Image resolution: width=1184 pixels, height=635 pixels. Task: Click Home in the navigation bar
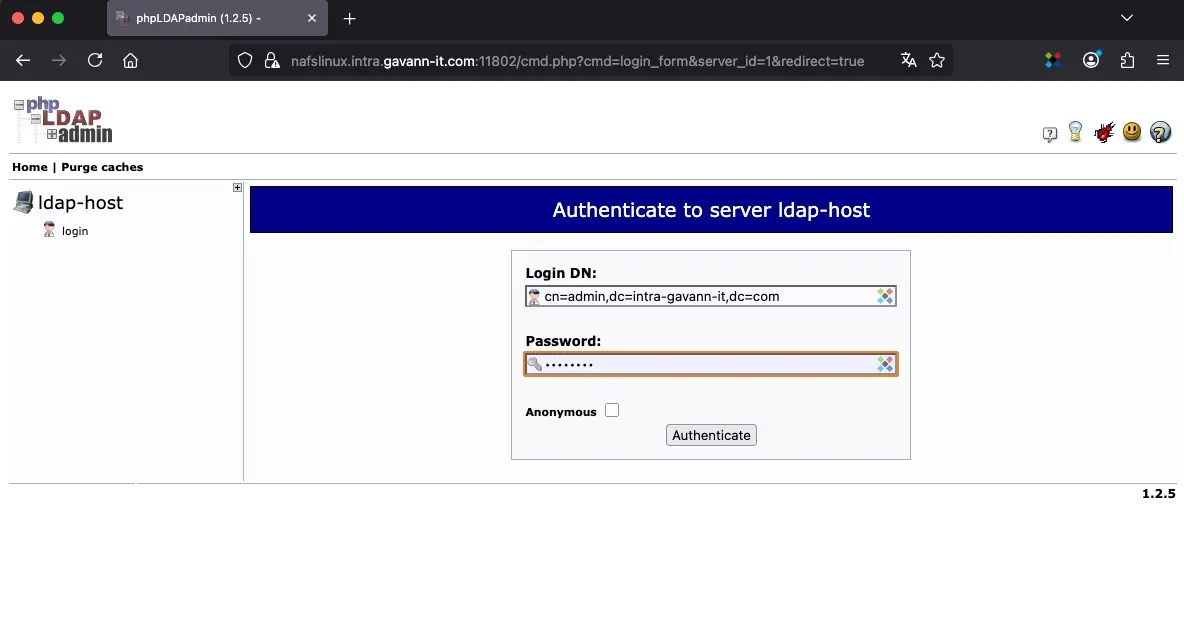point(29,167)
